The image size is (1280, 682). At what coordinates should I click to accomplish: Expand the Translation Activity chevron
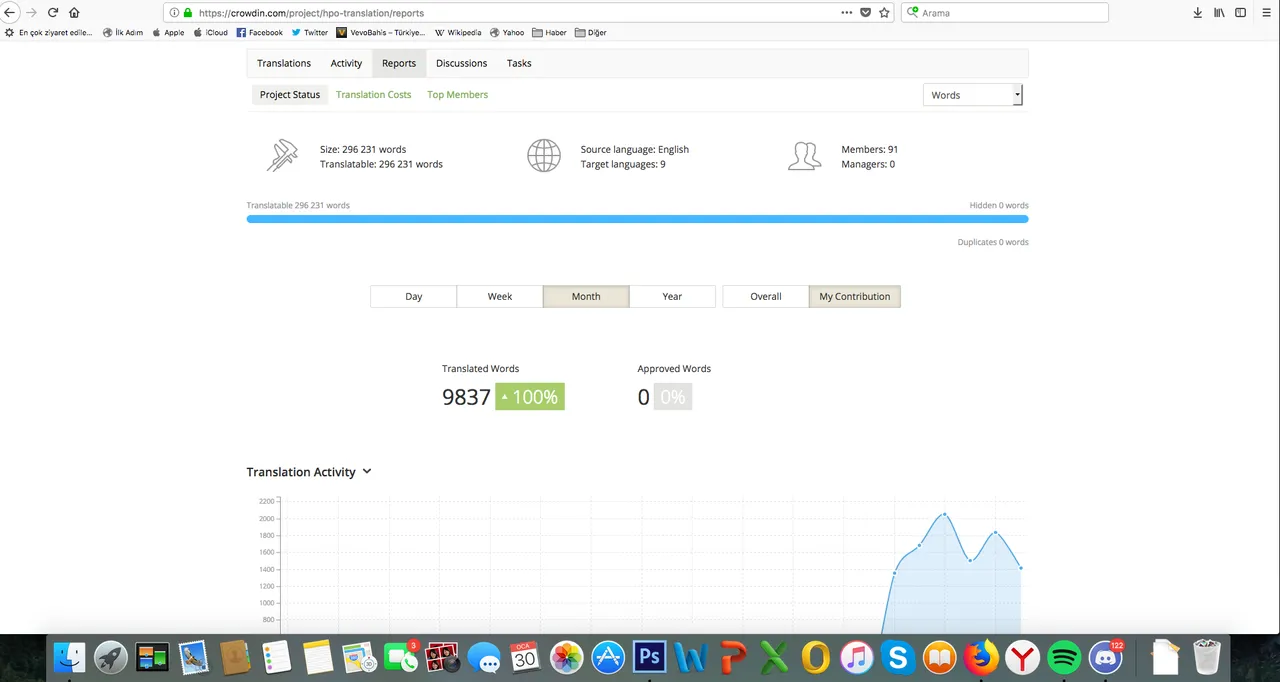[367, 471]
